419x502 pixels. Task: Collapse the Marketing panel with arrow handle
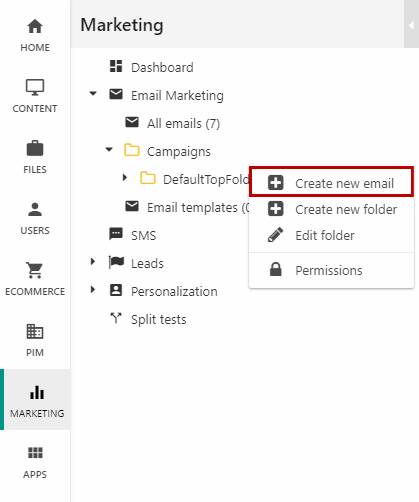(411, 25)
